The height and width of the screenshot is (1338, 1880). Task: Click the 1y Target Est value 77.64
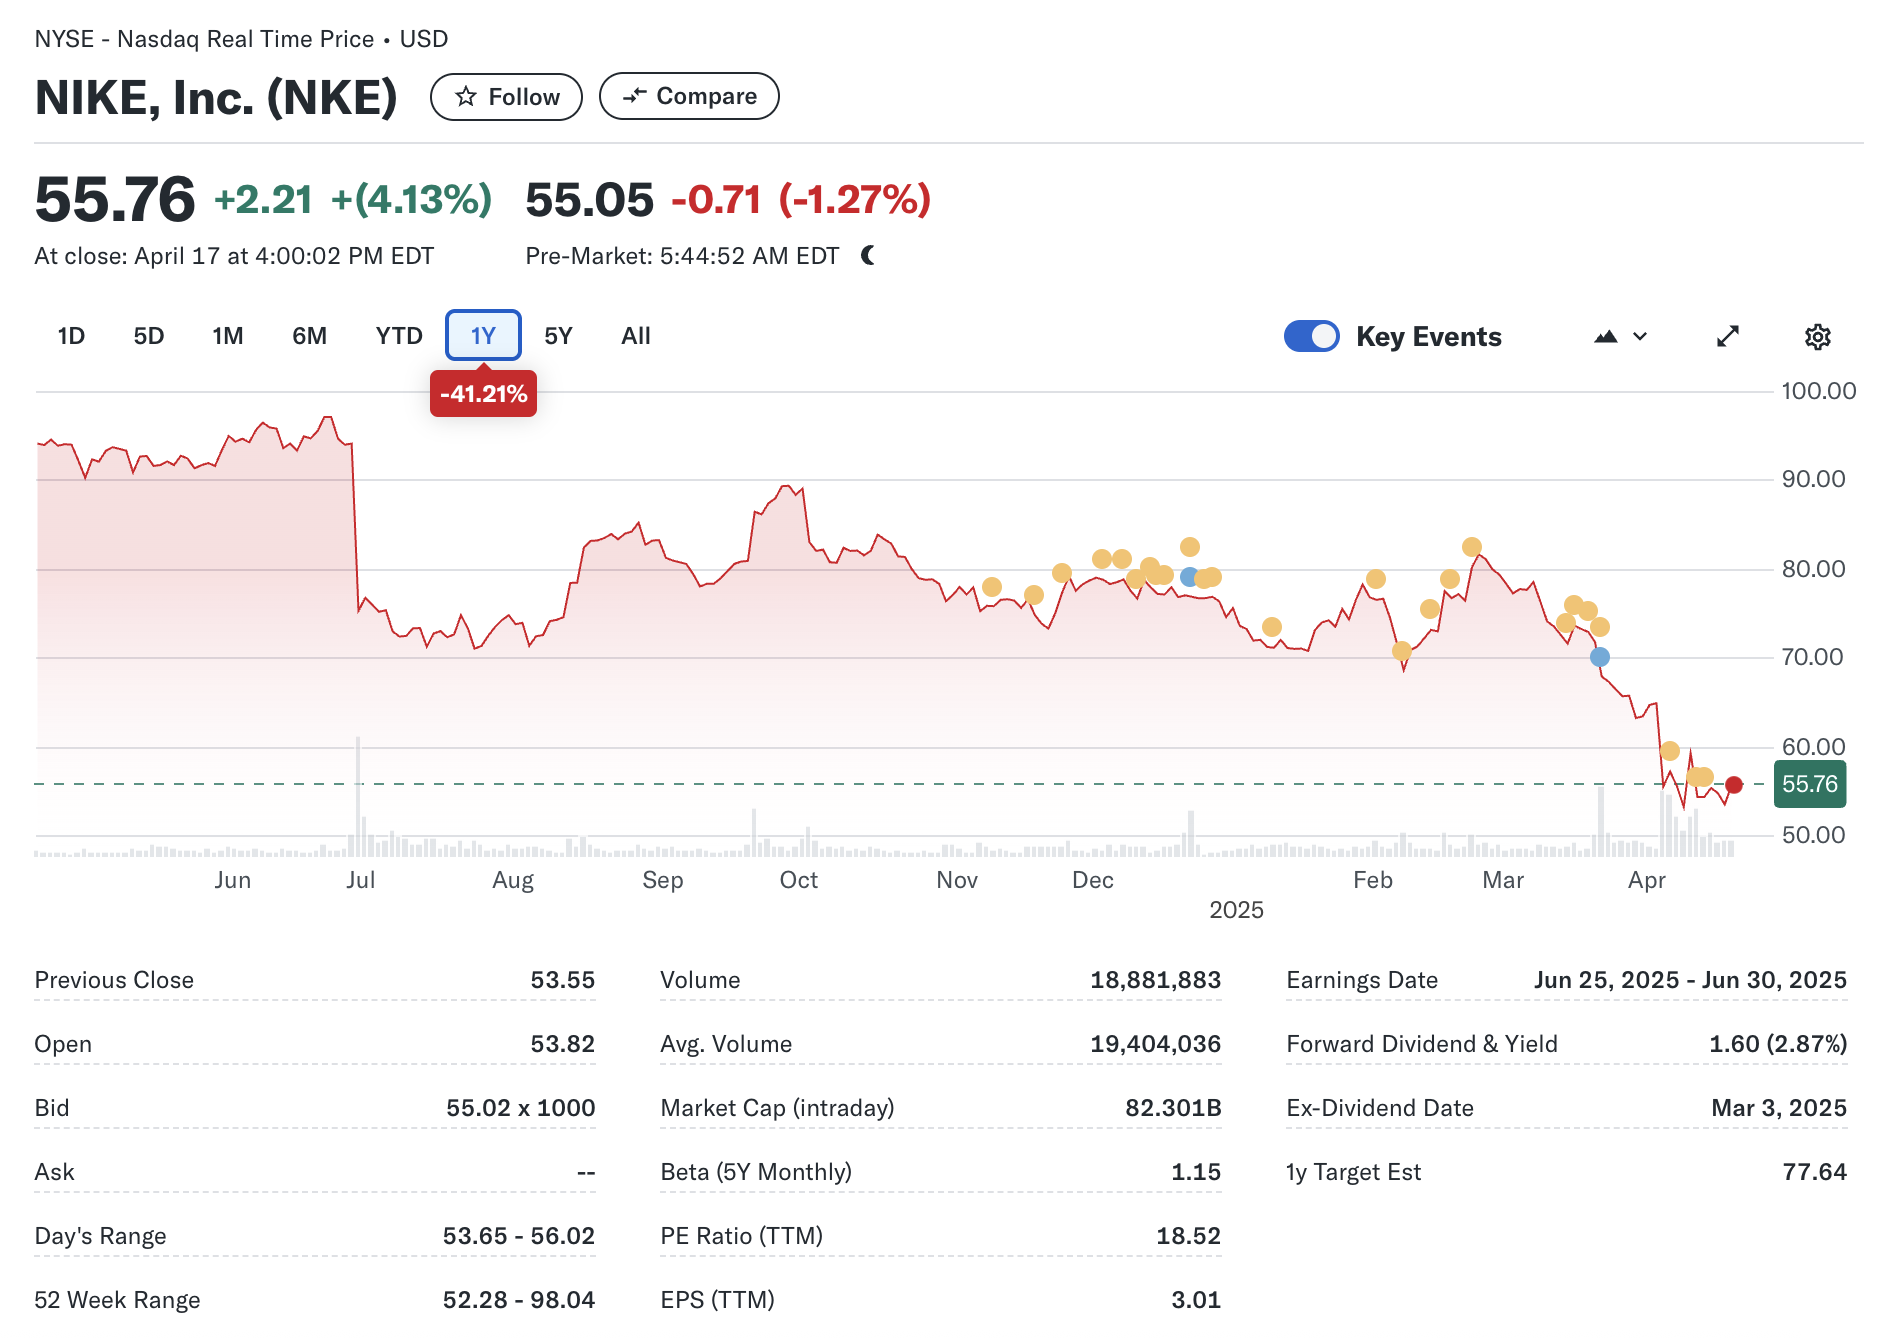(1815, 1172)
